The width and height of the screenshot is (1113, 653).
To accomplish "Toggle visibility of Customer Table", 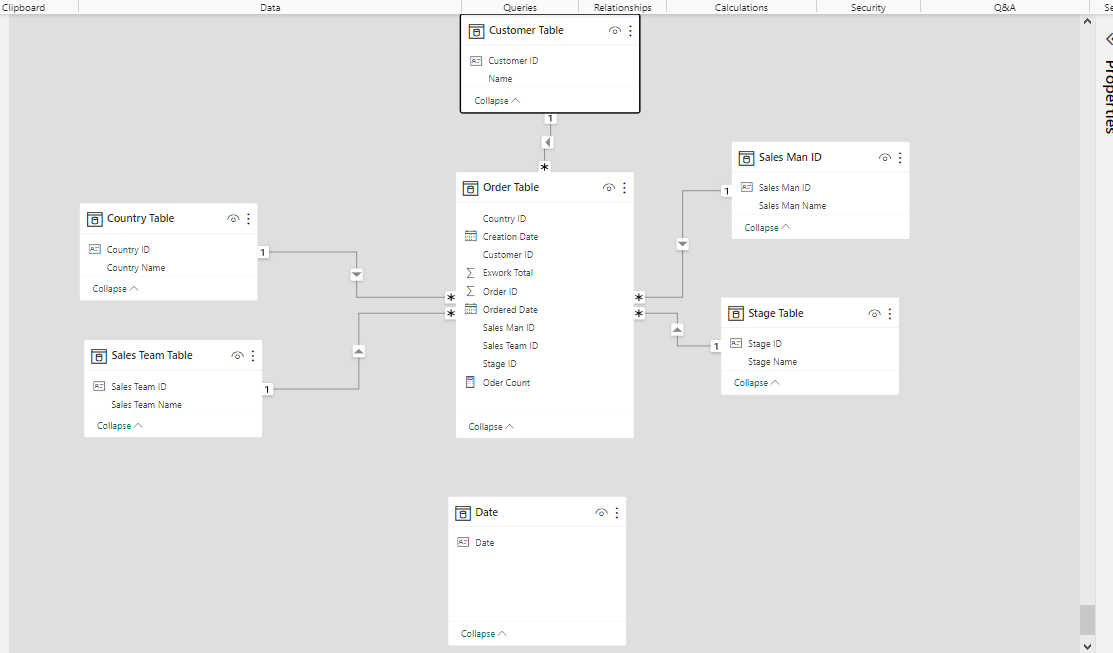I will pyautogui.click(x=615, y=31).
